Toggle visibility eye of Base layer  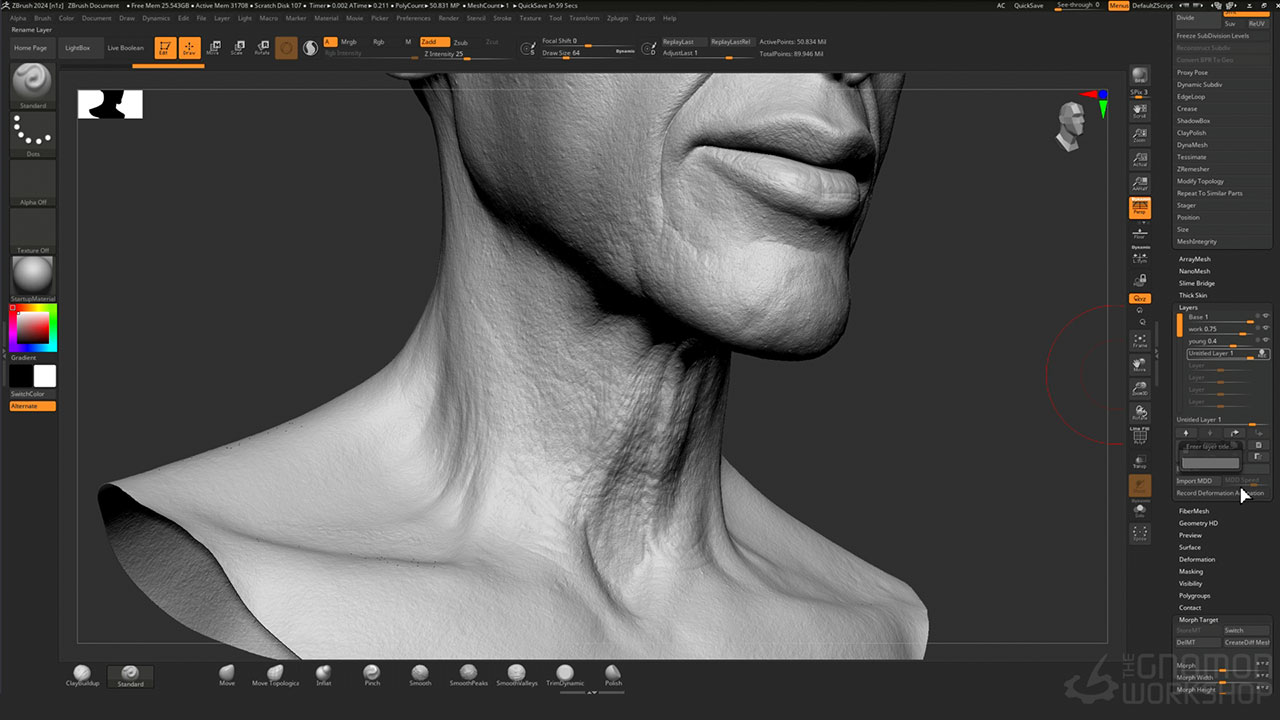tap(1266, 317)
